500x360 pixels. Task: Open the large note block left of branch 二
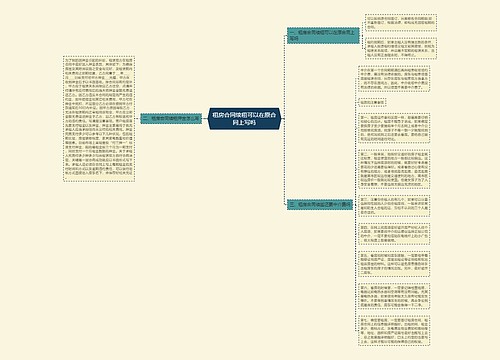(x=99, y=119)
